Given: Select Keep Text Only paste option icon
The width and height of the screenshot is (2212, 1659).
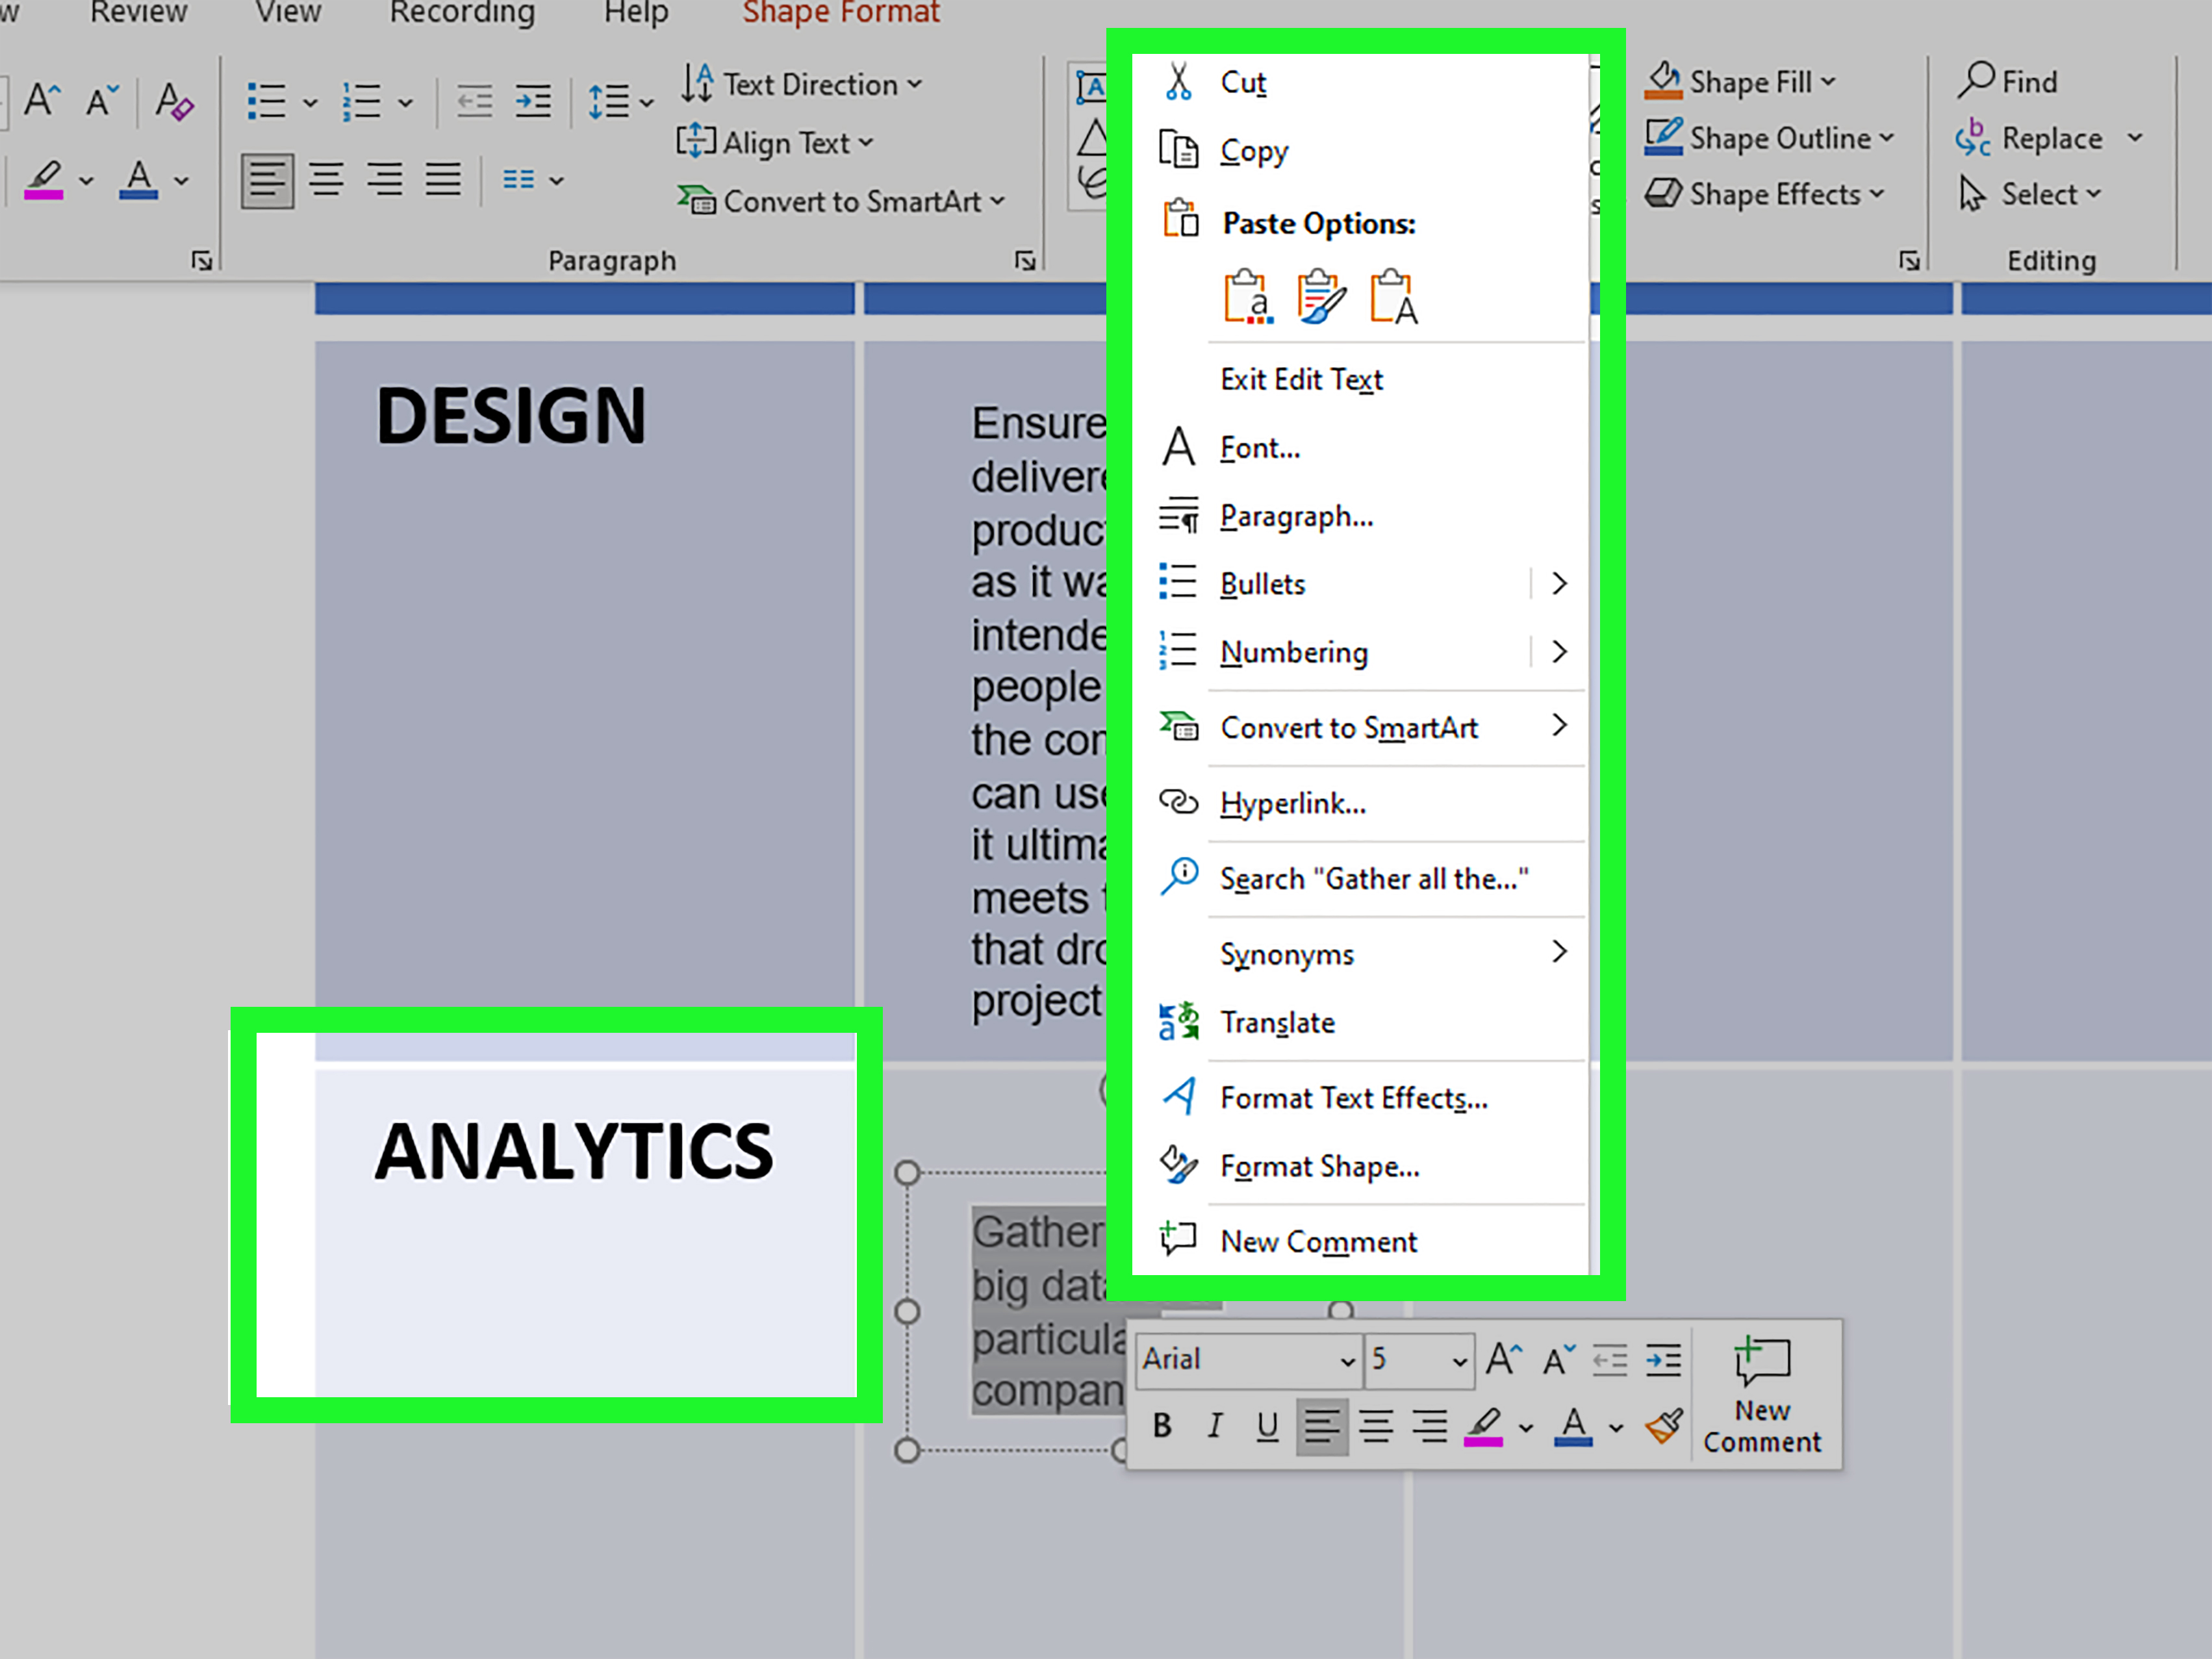Looking at the screenshot, I should click(x=1394, y=297).
